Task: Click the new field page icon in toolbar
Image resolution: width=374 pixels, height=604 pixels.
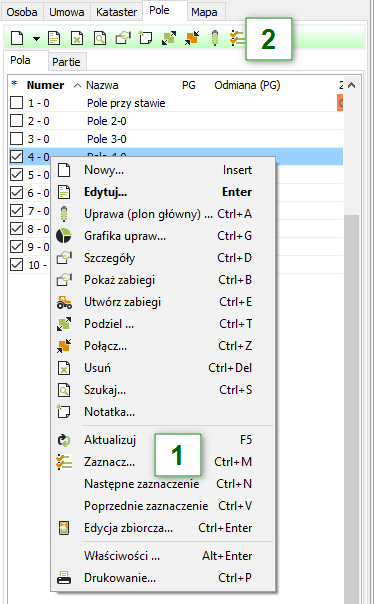Action: (x=17, y=39)
